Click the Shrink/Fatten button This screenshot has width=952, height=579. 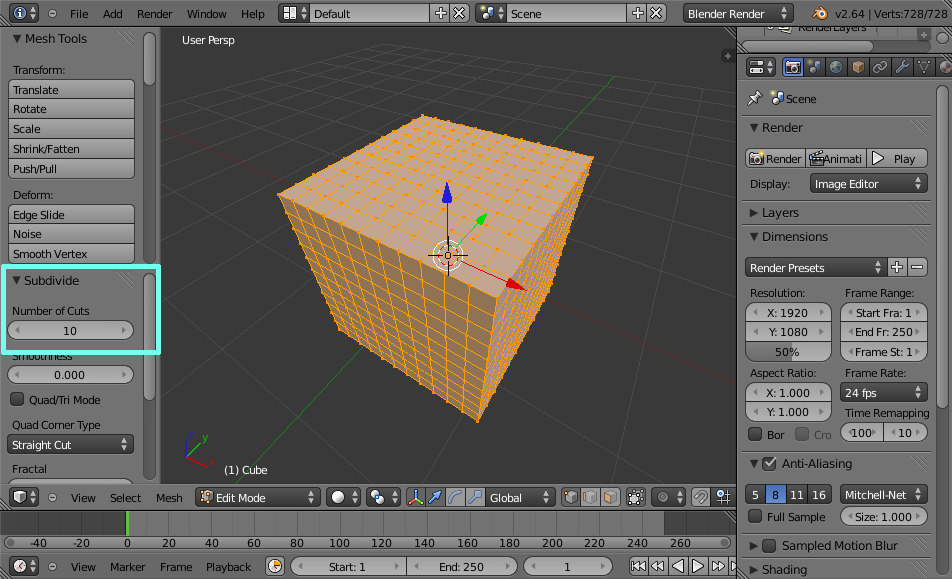tap(71, 149)
